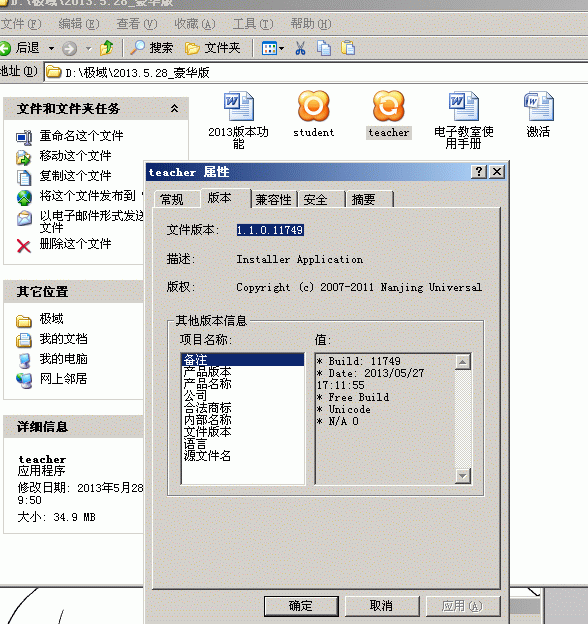The height and width of the screenshot is (624, 588).
Task: Select the 激活 Word document
Action: click(538, 115)
